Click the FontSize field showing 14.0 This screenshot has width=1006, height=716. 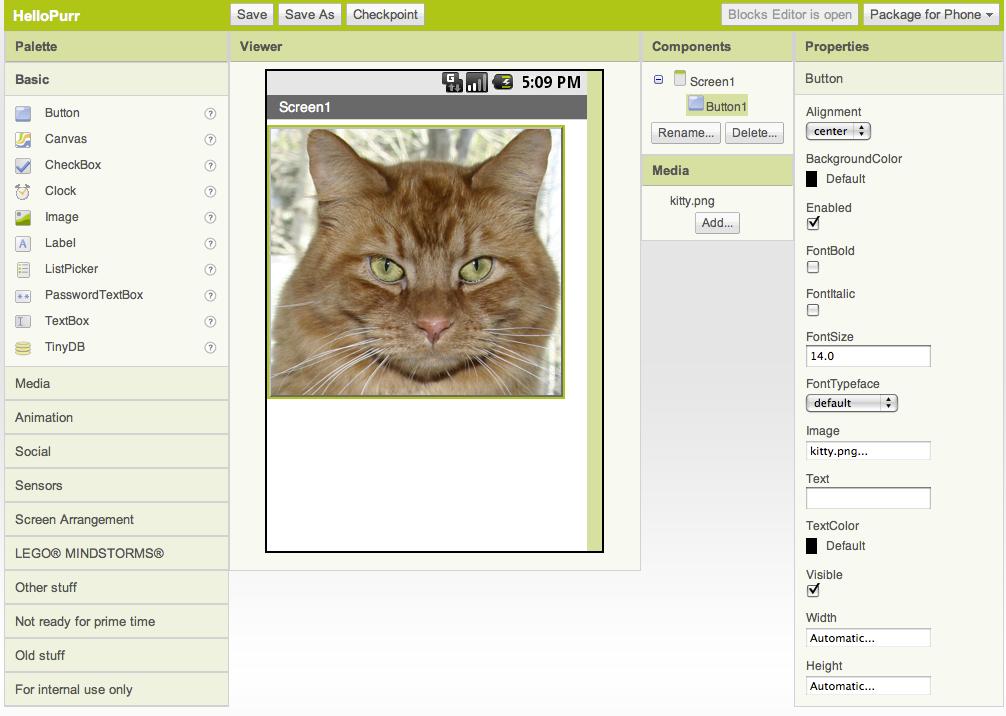[x=868, y=356]
